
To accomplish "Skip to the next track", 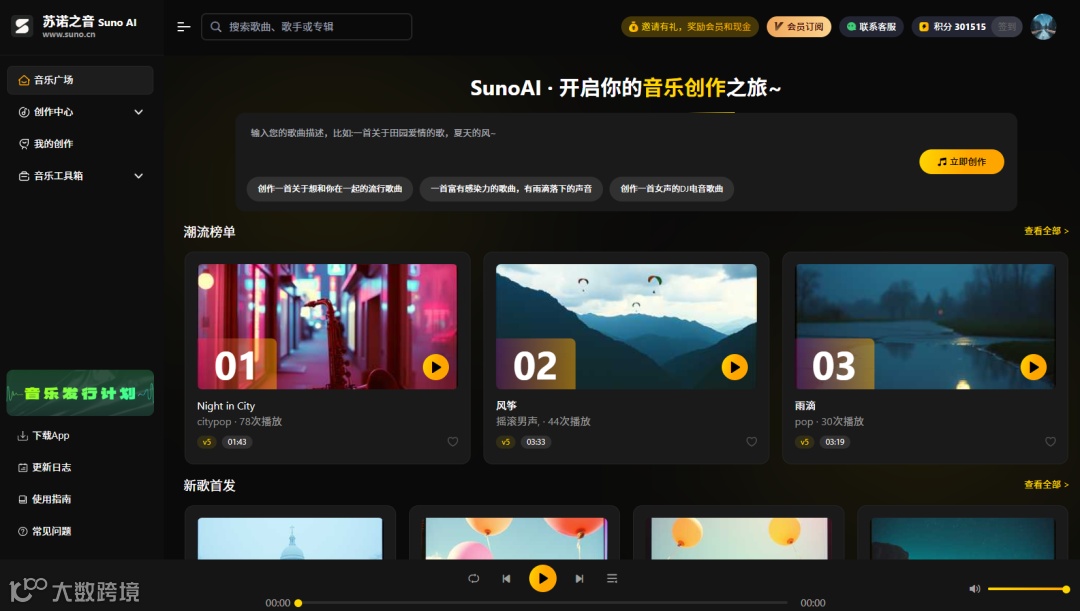I will point(579,579).
